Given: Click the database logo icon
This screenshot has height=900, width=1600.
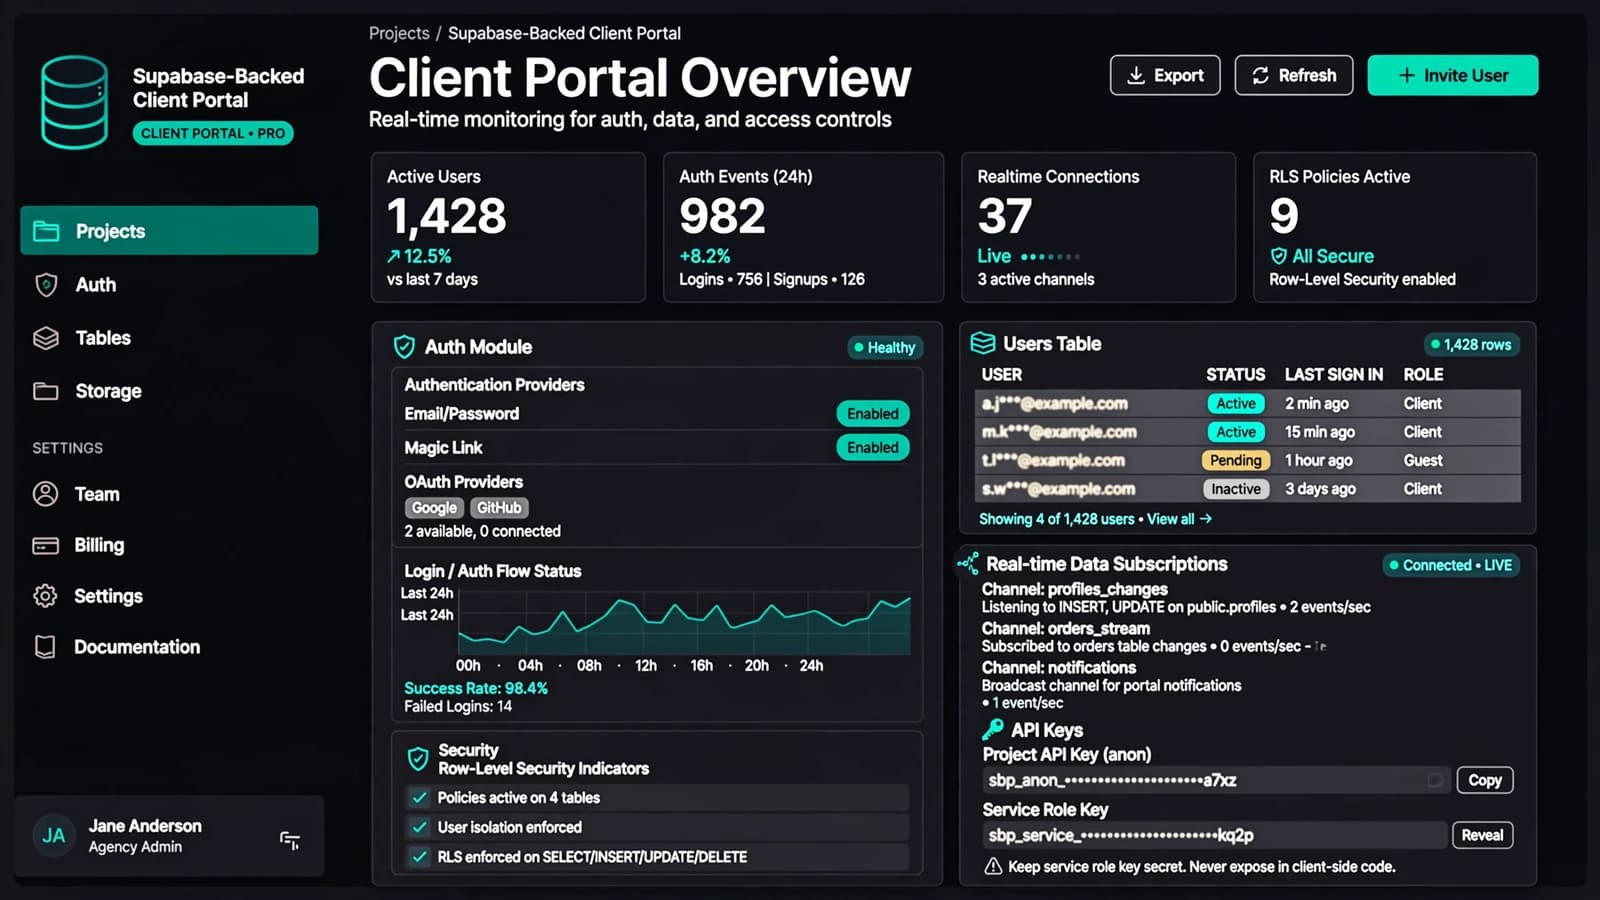Looking at the screenshot, I should pos(74,102).
